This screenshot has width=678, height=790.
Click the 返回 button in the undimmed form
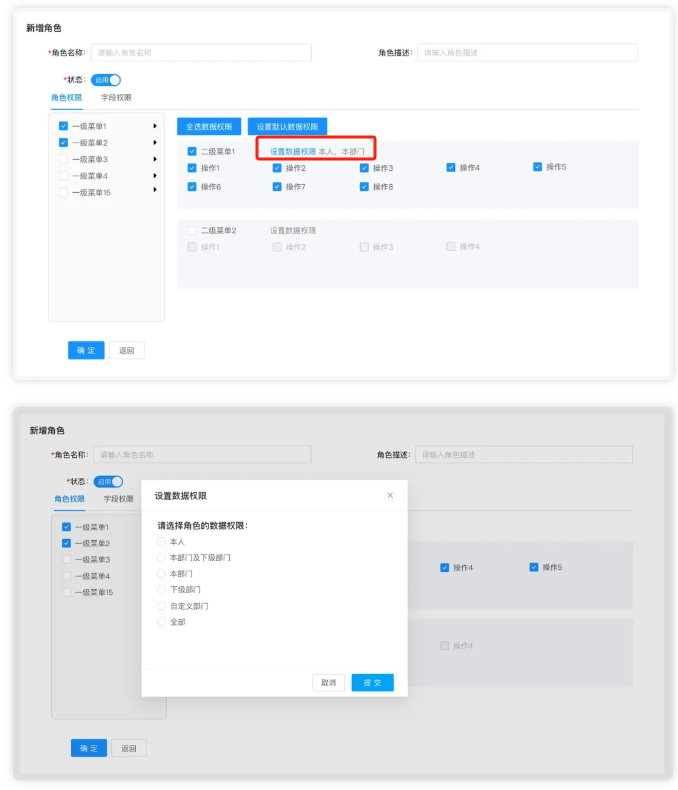click(126, 350)
